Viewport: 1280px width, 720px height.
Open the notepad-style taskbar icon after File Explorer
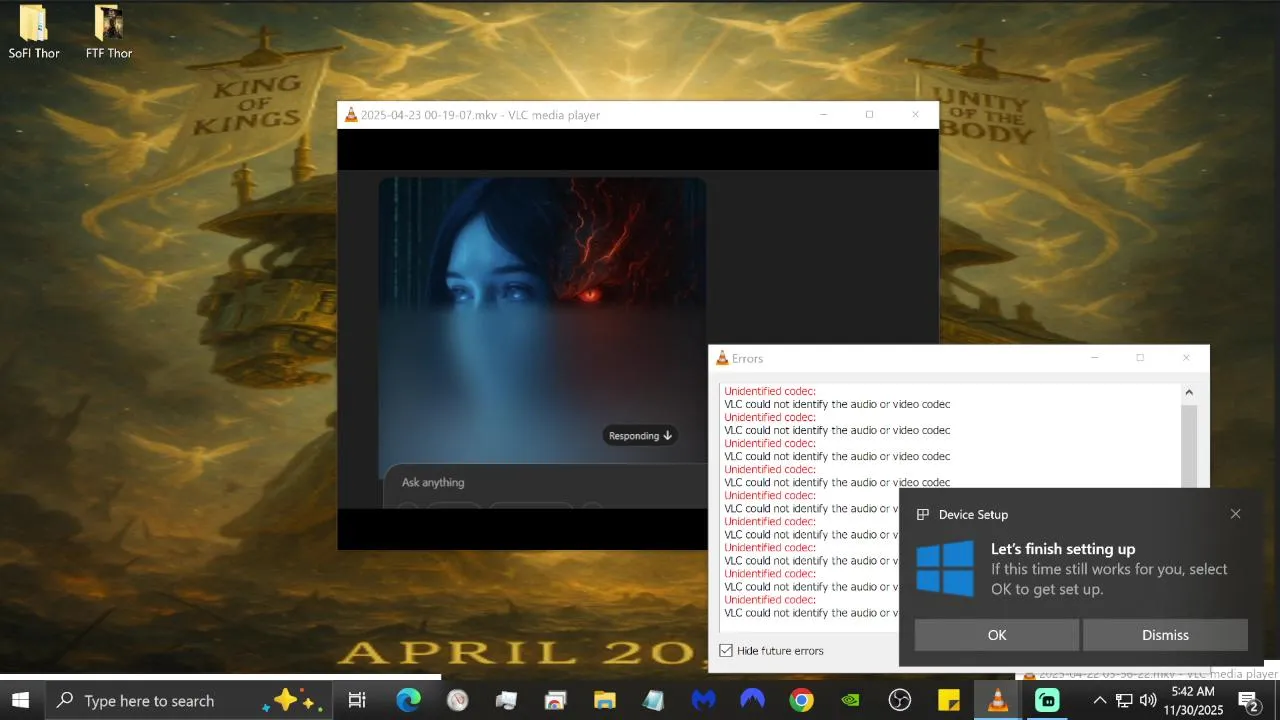click(654, 701)
